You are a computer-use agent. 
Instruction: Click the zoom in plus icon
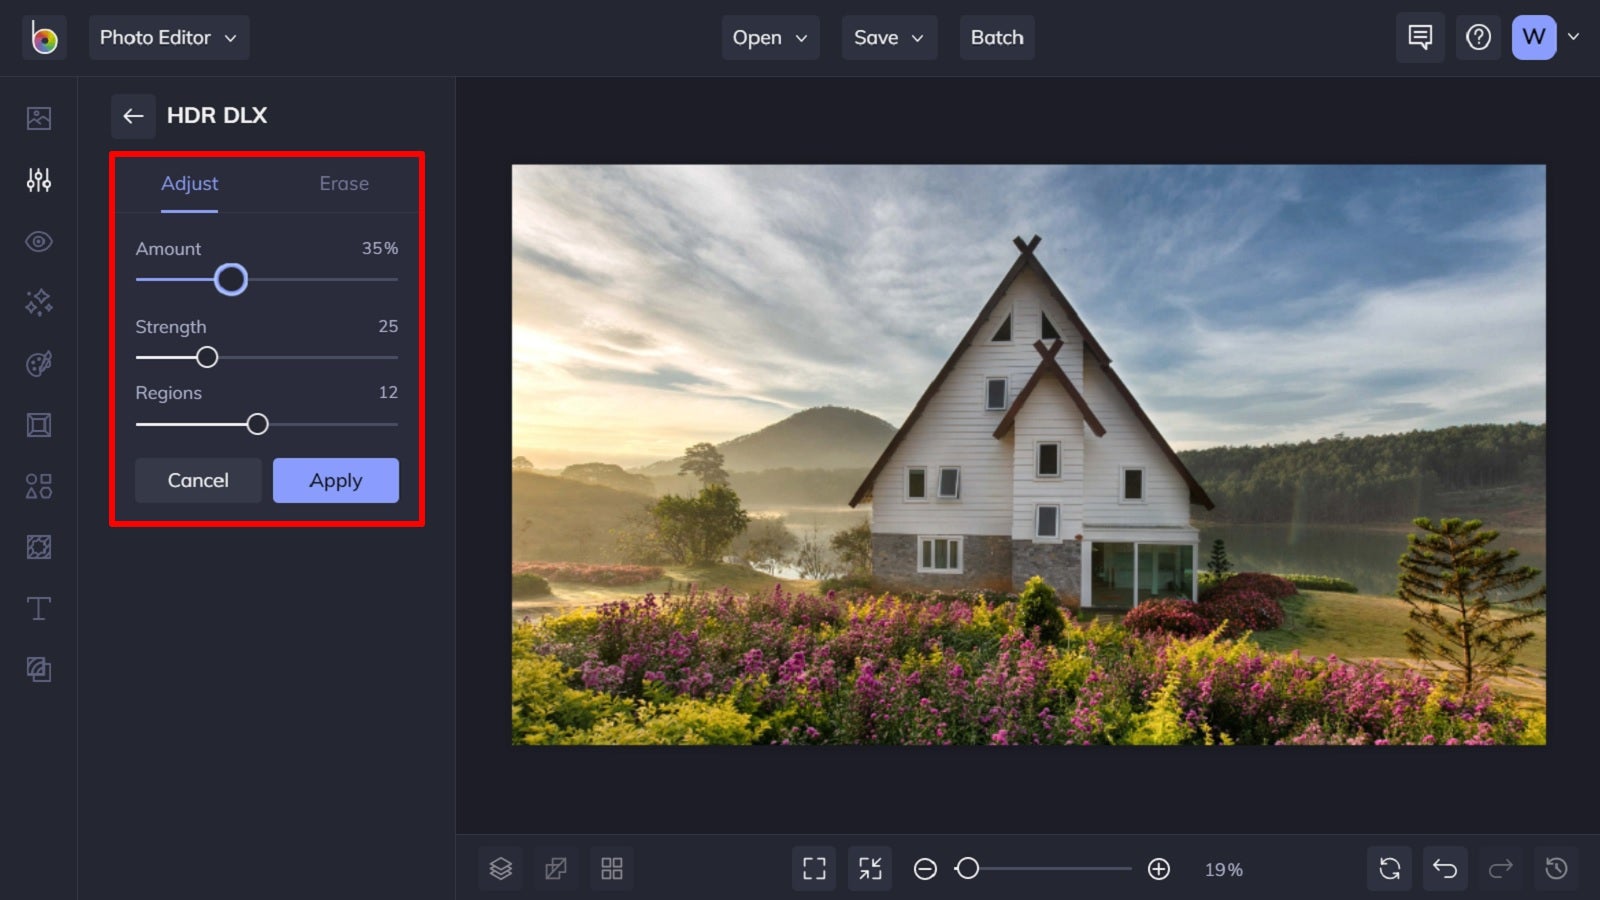(x=1159, y=869)
